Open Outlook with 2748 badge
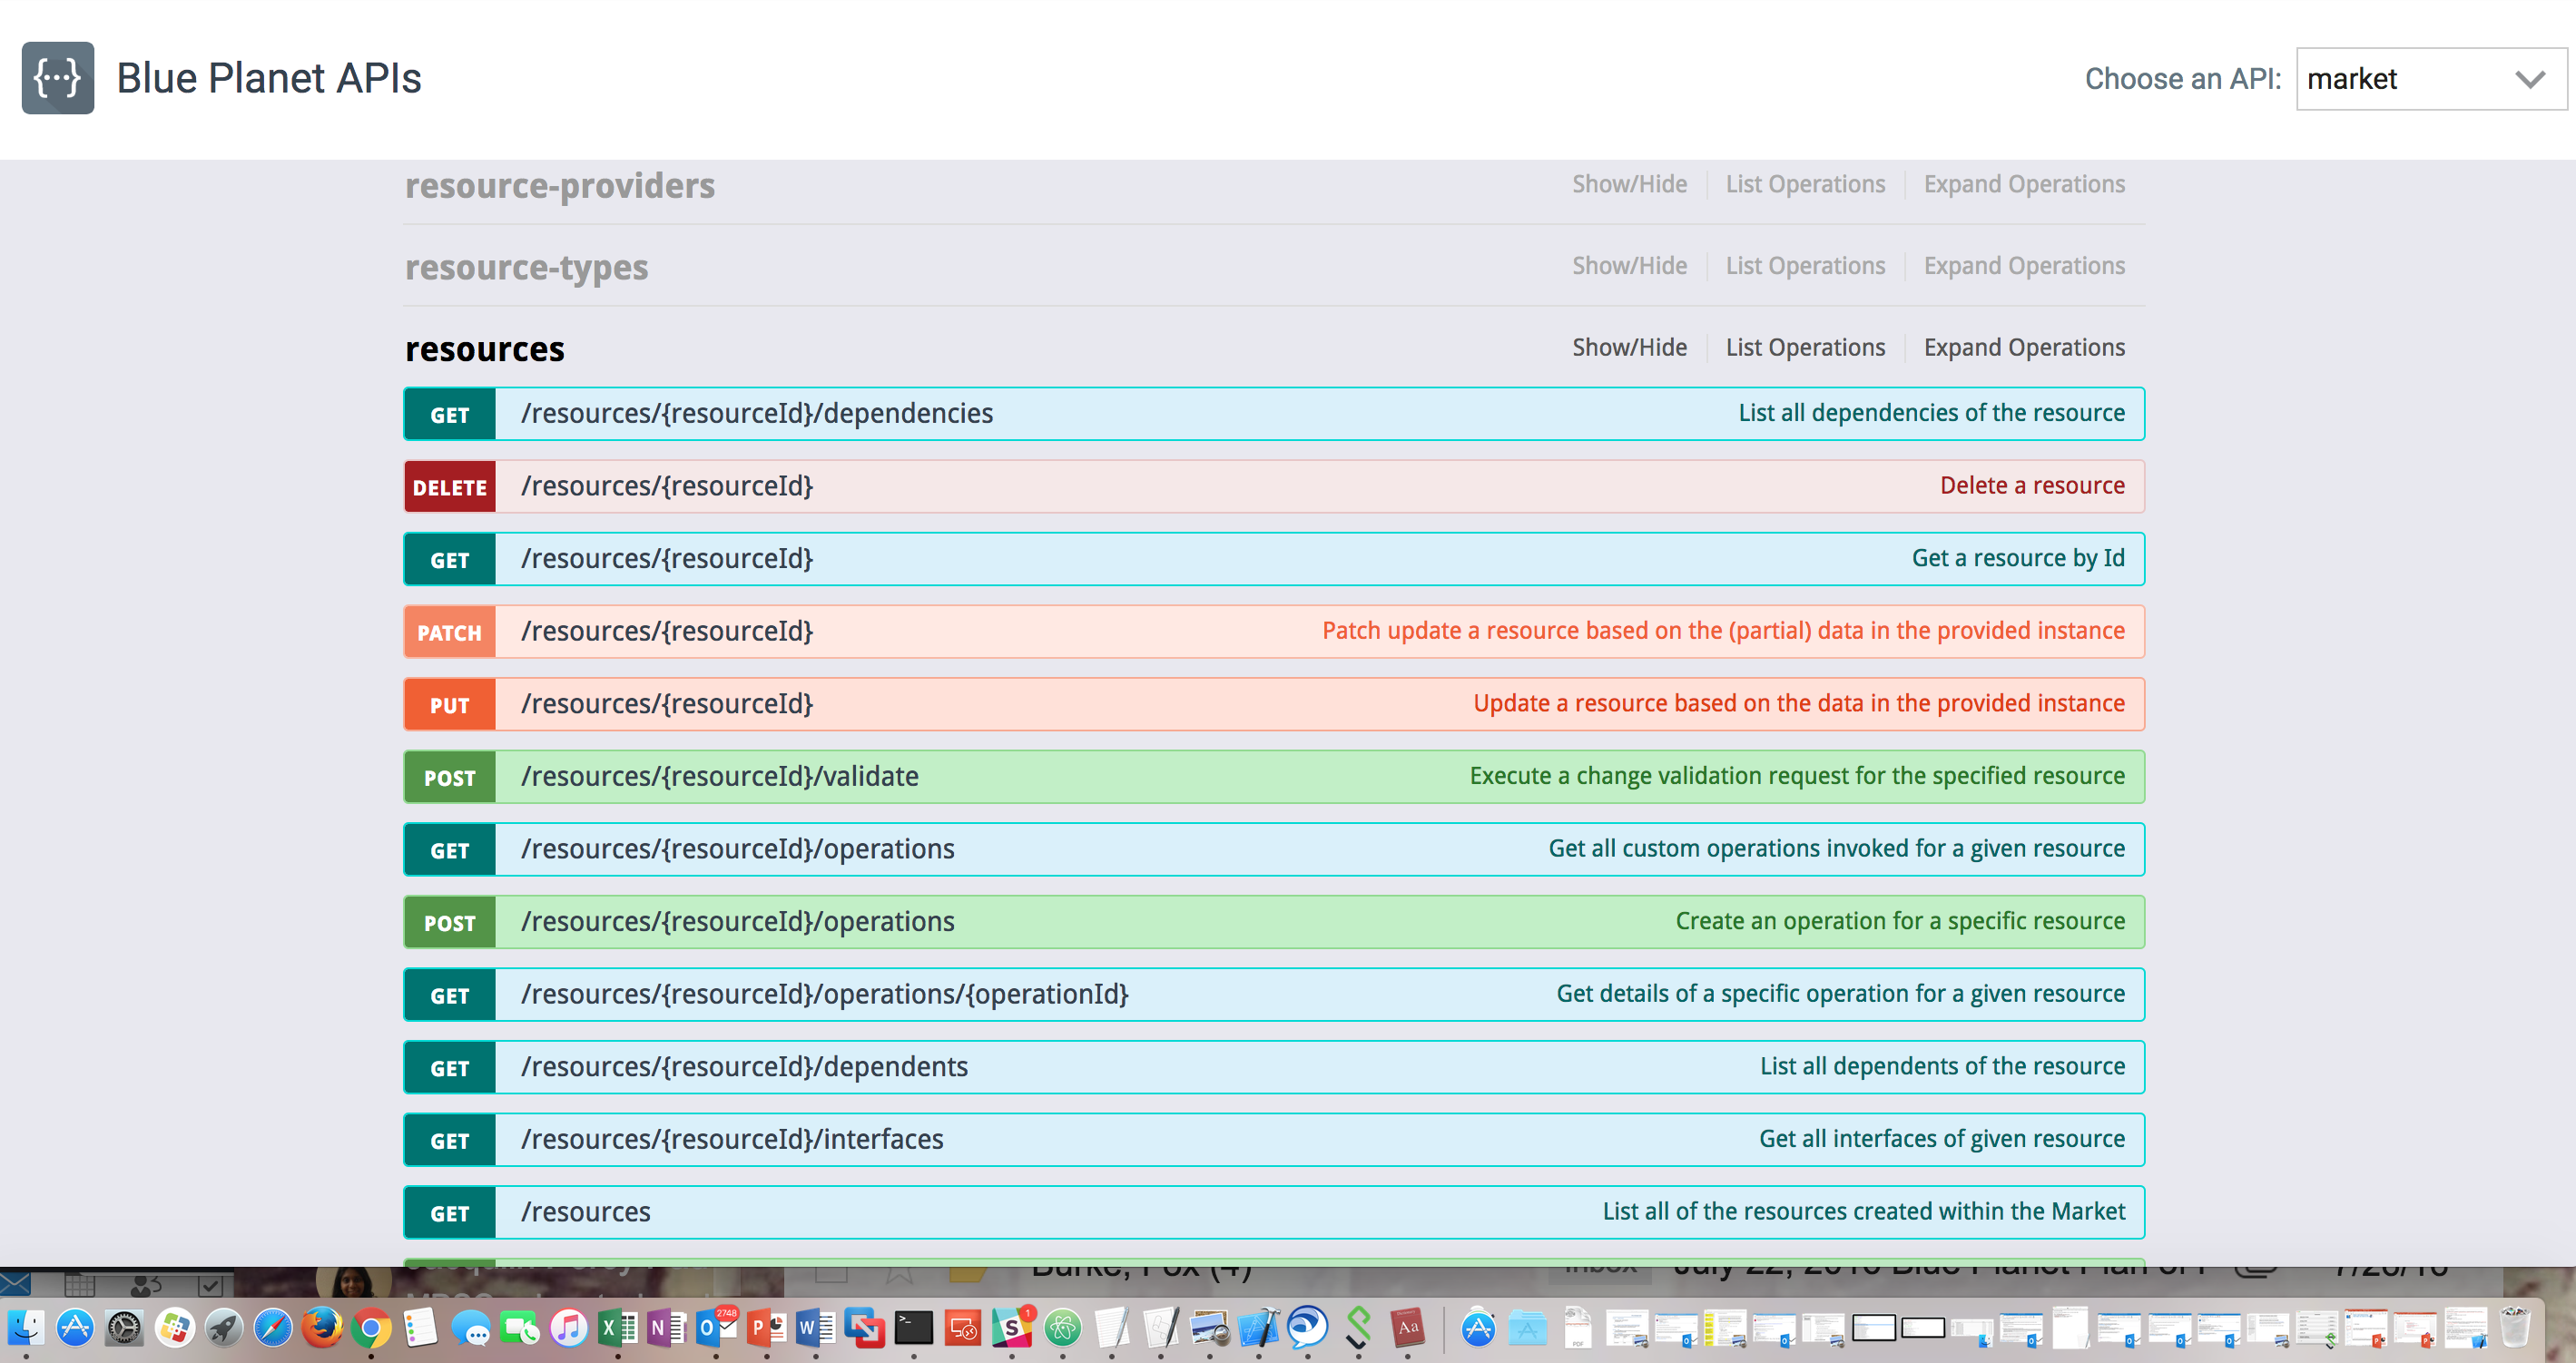Image resolution: width=2576 pixels, height=1363 pixels. [715, 1329]
